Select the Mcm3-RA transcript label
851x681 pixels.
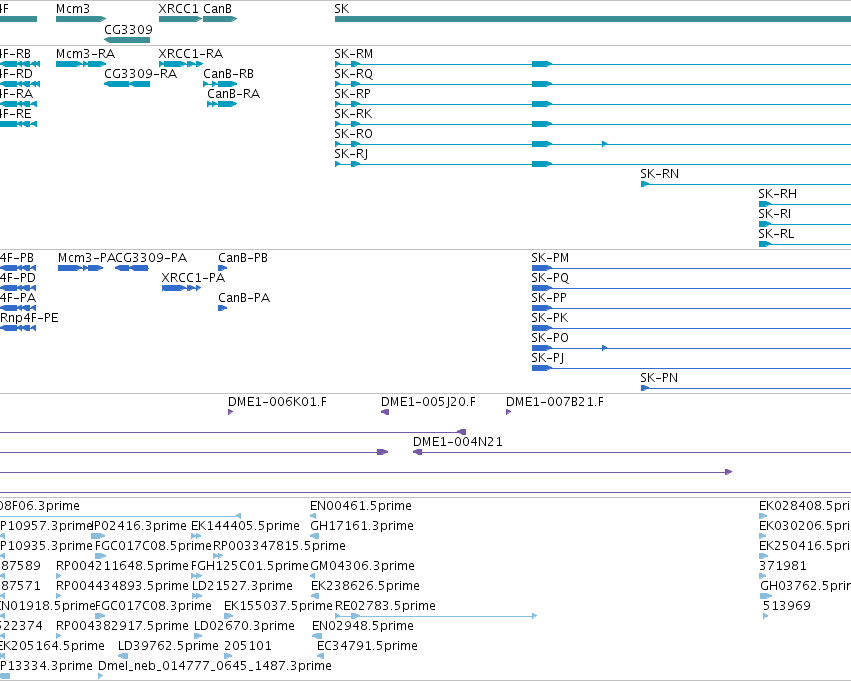[85, 54]
